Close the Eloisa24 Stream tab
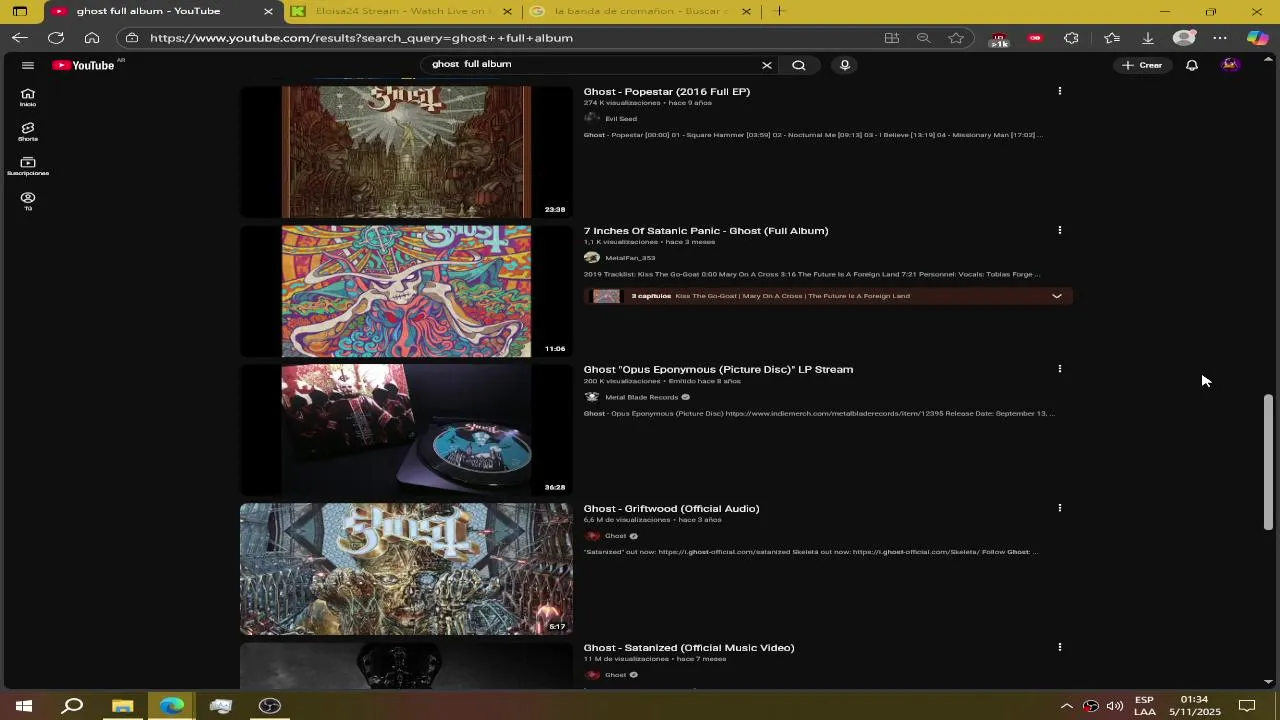The height and width of the screenshot is (720, 1280). [507, 11]
